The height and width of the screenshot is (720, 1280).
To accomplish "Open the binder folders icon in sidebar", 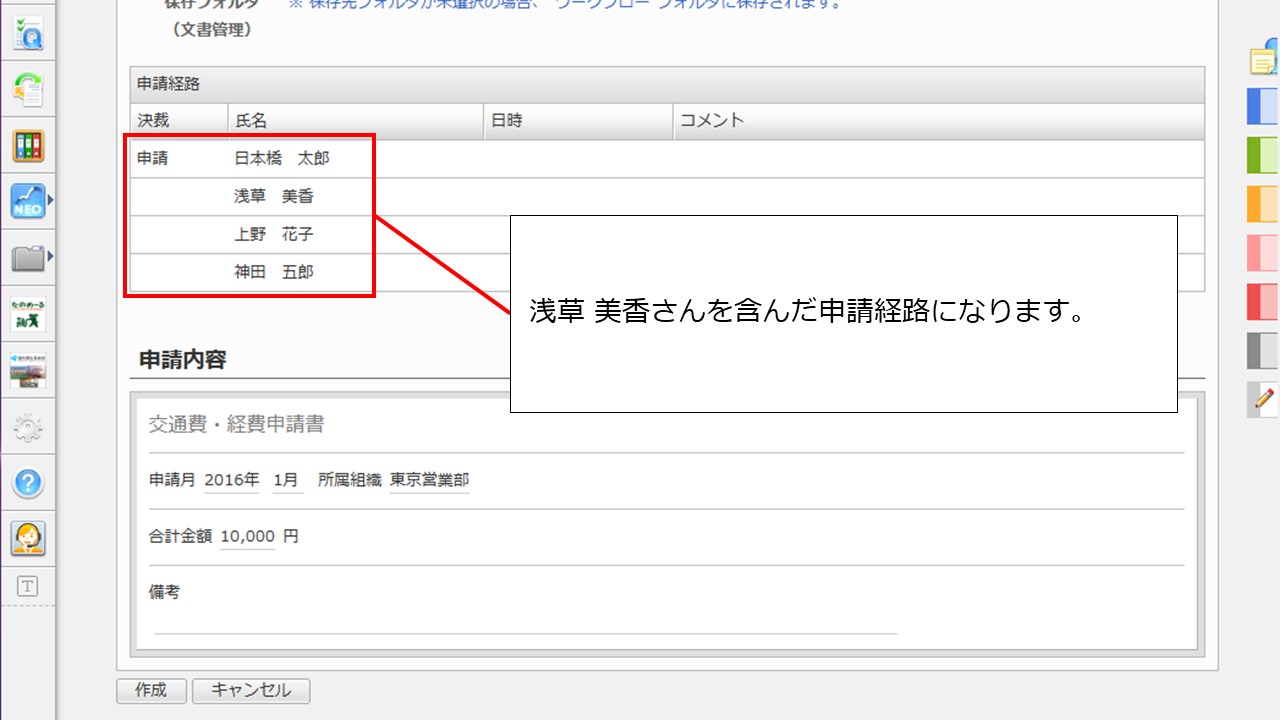I will coord(28,146).
